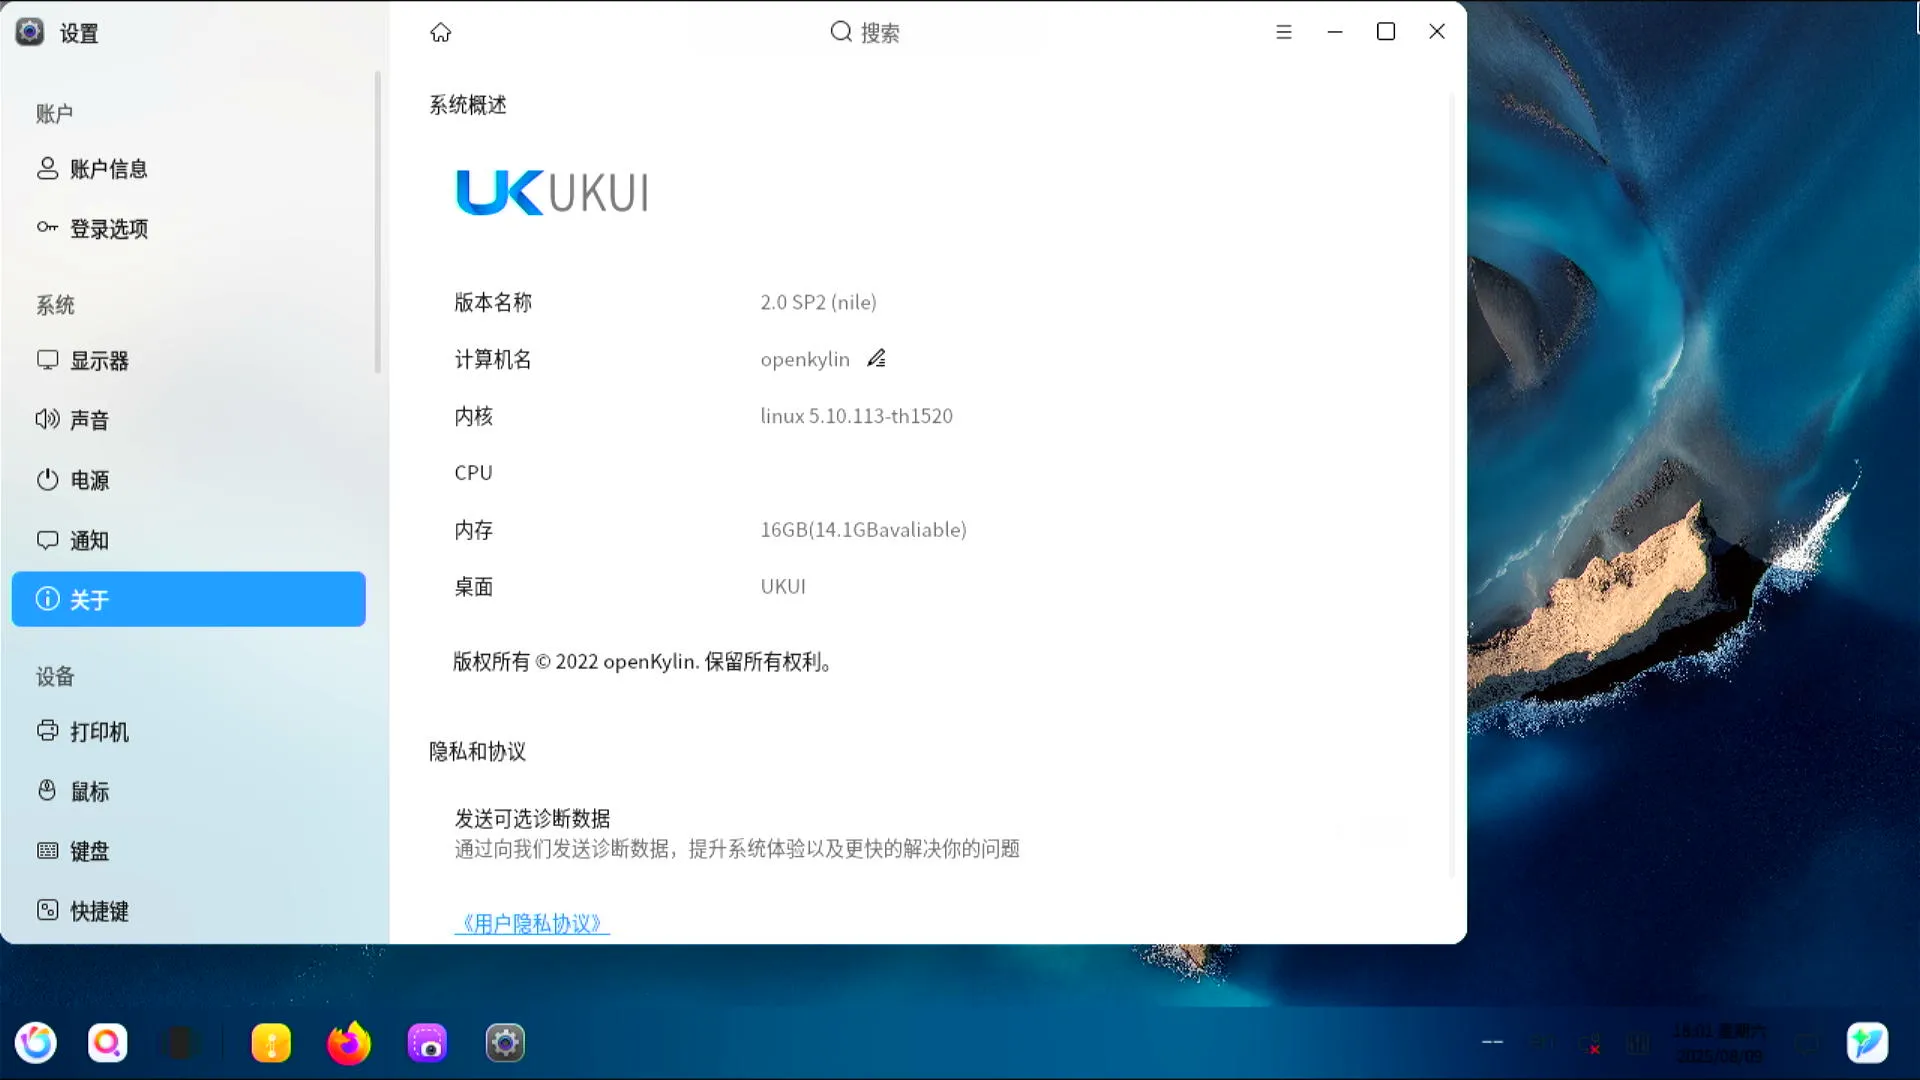The height and width of the screenshot is (1080, 1920).
Task: Go to 鼠标 mouse settings
Action: point(88,792)
